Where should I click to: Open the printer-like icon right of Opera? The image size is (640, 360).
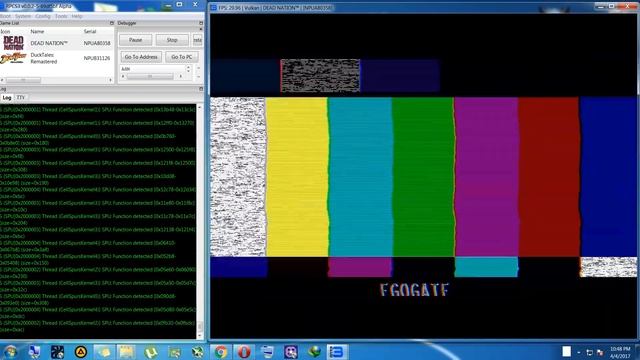[x=267, y=352]
